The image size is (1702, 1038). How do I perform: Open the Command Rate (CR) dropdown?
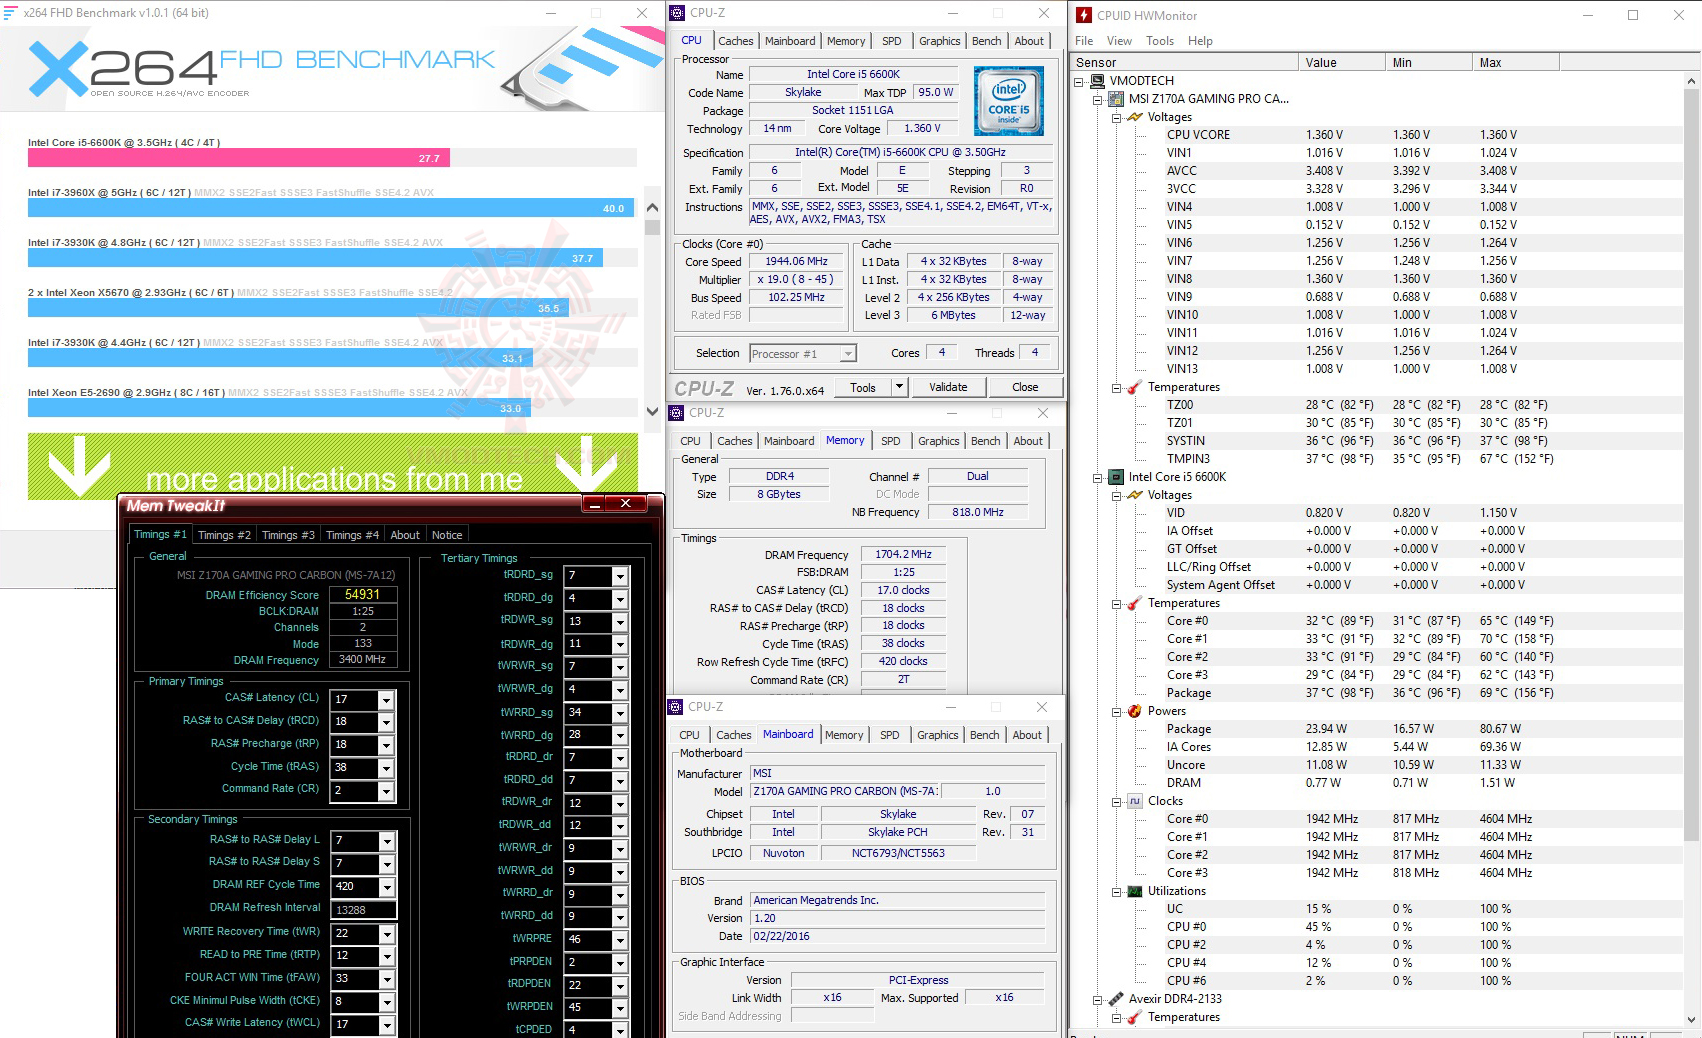[x=386, y=791]
